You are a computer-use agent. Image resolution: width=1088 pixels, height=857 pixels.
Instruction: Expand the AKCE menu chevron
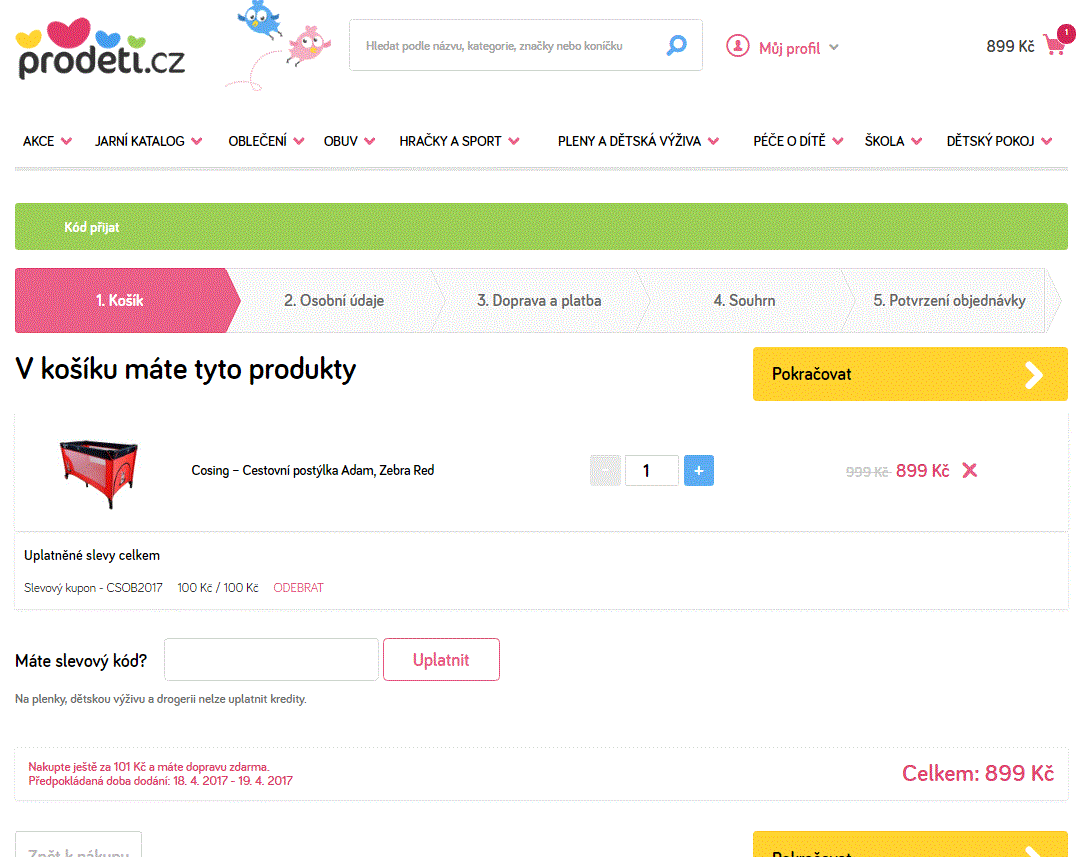click(x=67, y=141)
